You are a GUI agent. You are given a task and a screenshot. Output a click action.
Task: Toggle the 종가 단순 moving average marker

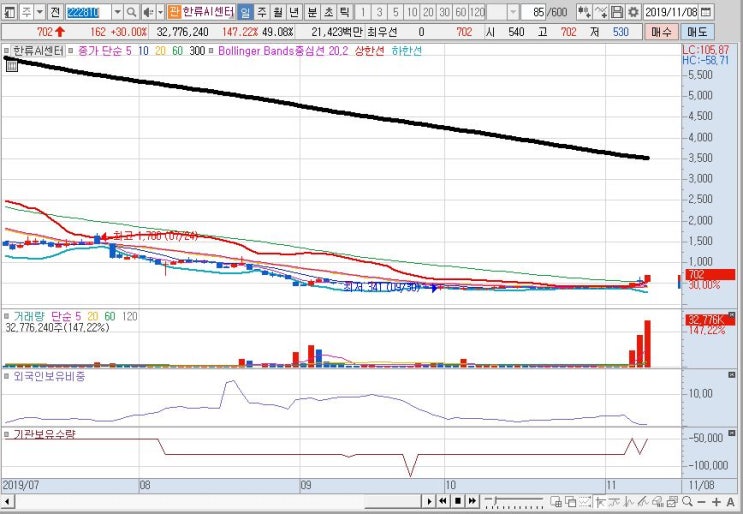click(71, 50)
